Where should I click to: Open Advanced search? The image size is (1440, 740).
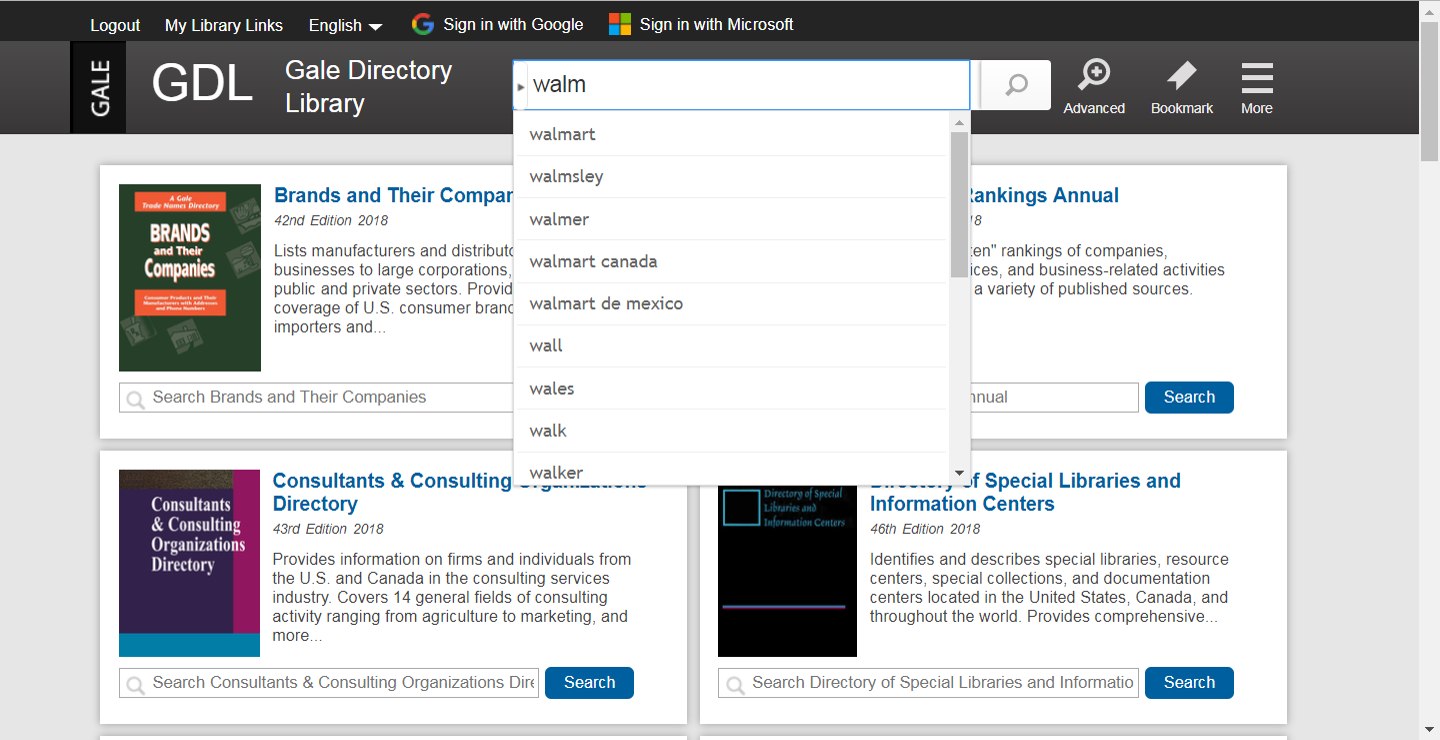[x=1094, y=87]
